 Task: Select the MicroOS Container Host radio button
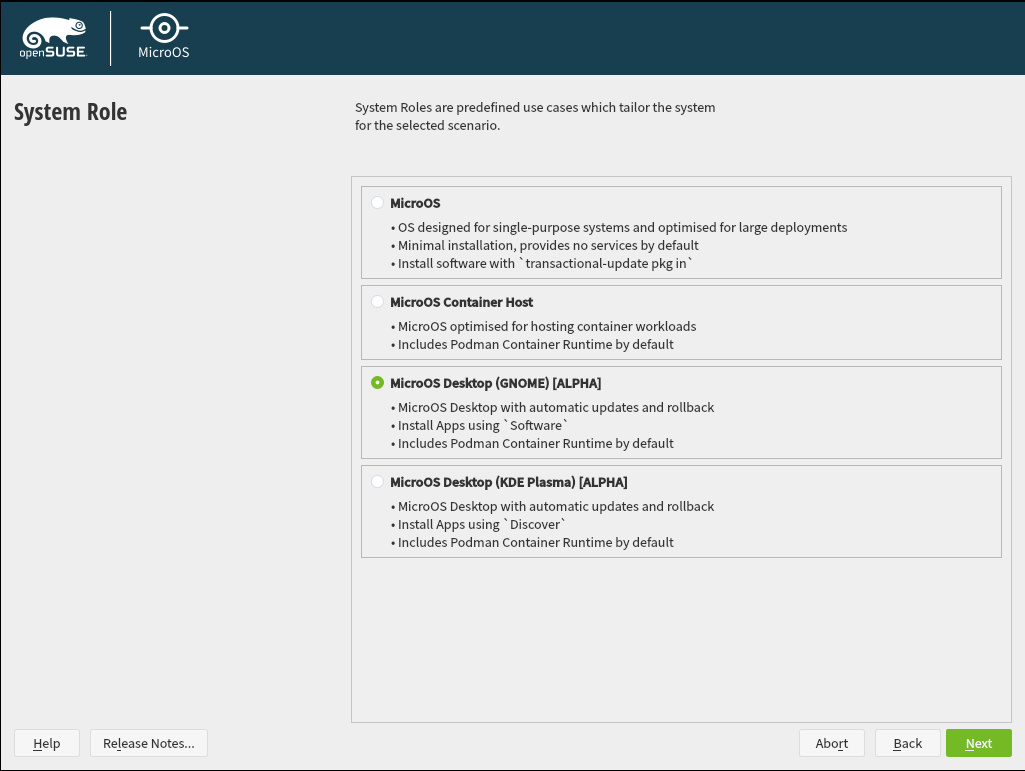[x=377, y=301]
